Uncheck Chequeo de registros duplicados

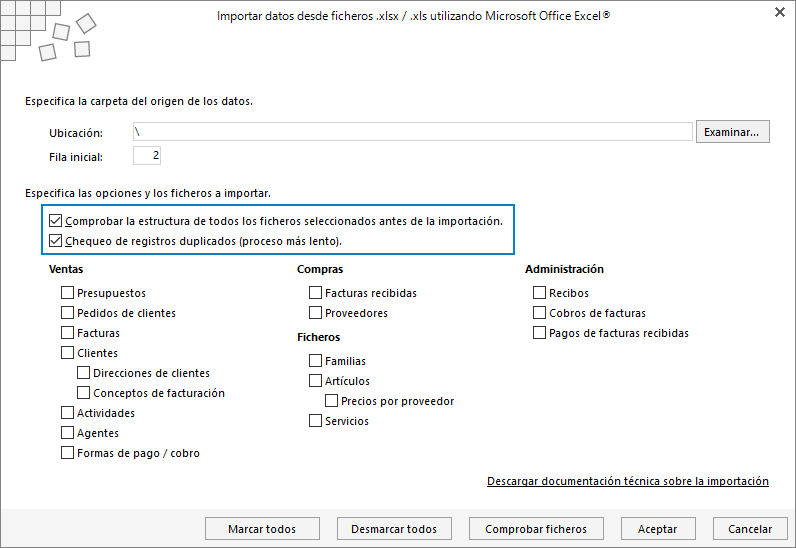tap(55, 241)
